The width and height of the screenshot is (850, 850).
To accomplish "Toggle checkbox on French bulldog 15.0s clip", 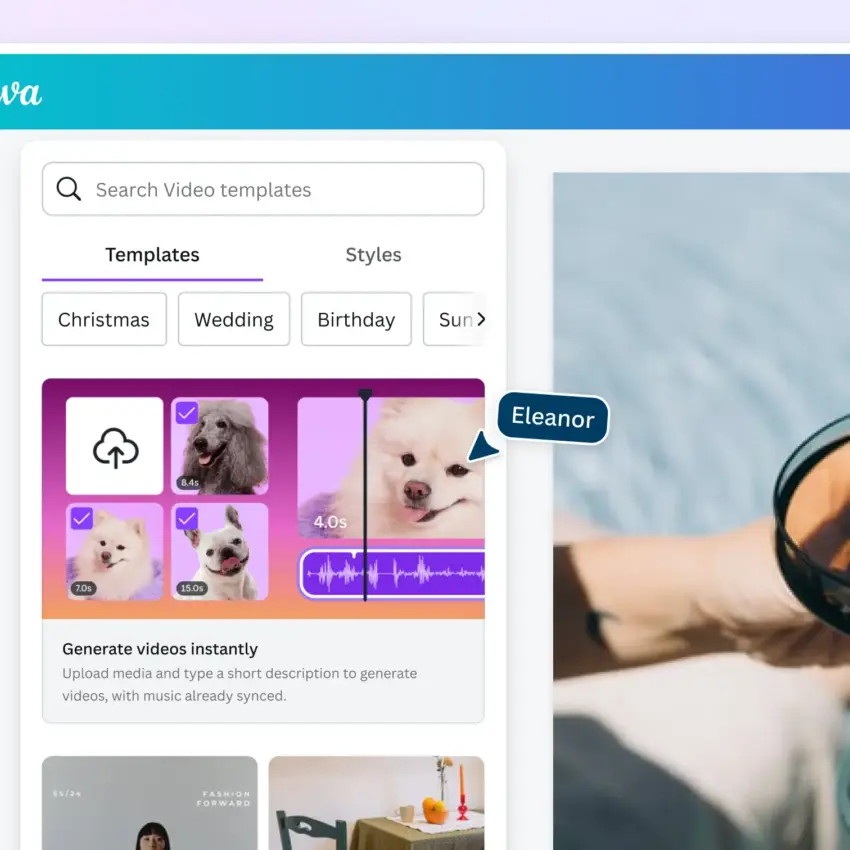I will pyautogui.click(x=187, y=519).
